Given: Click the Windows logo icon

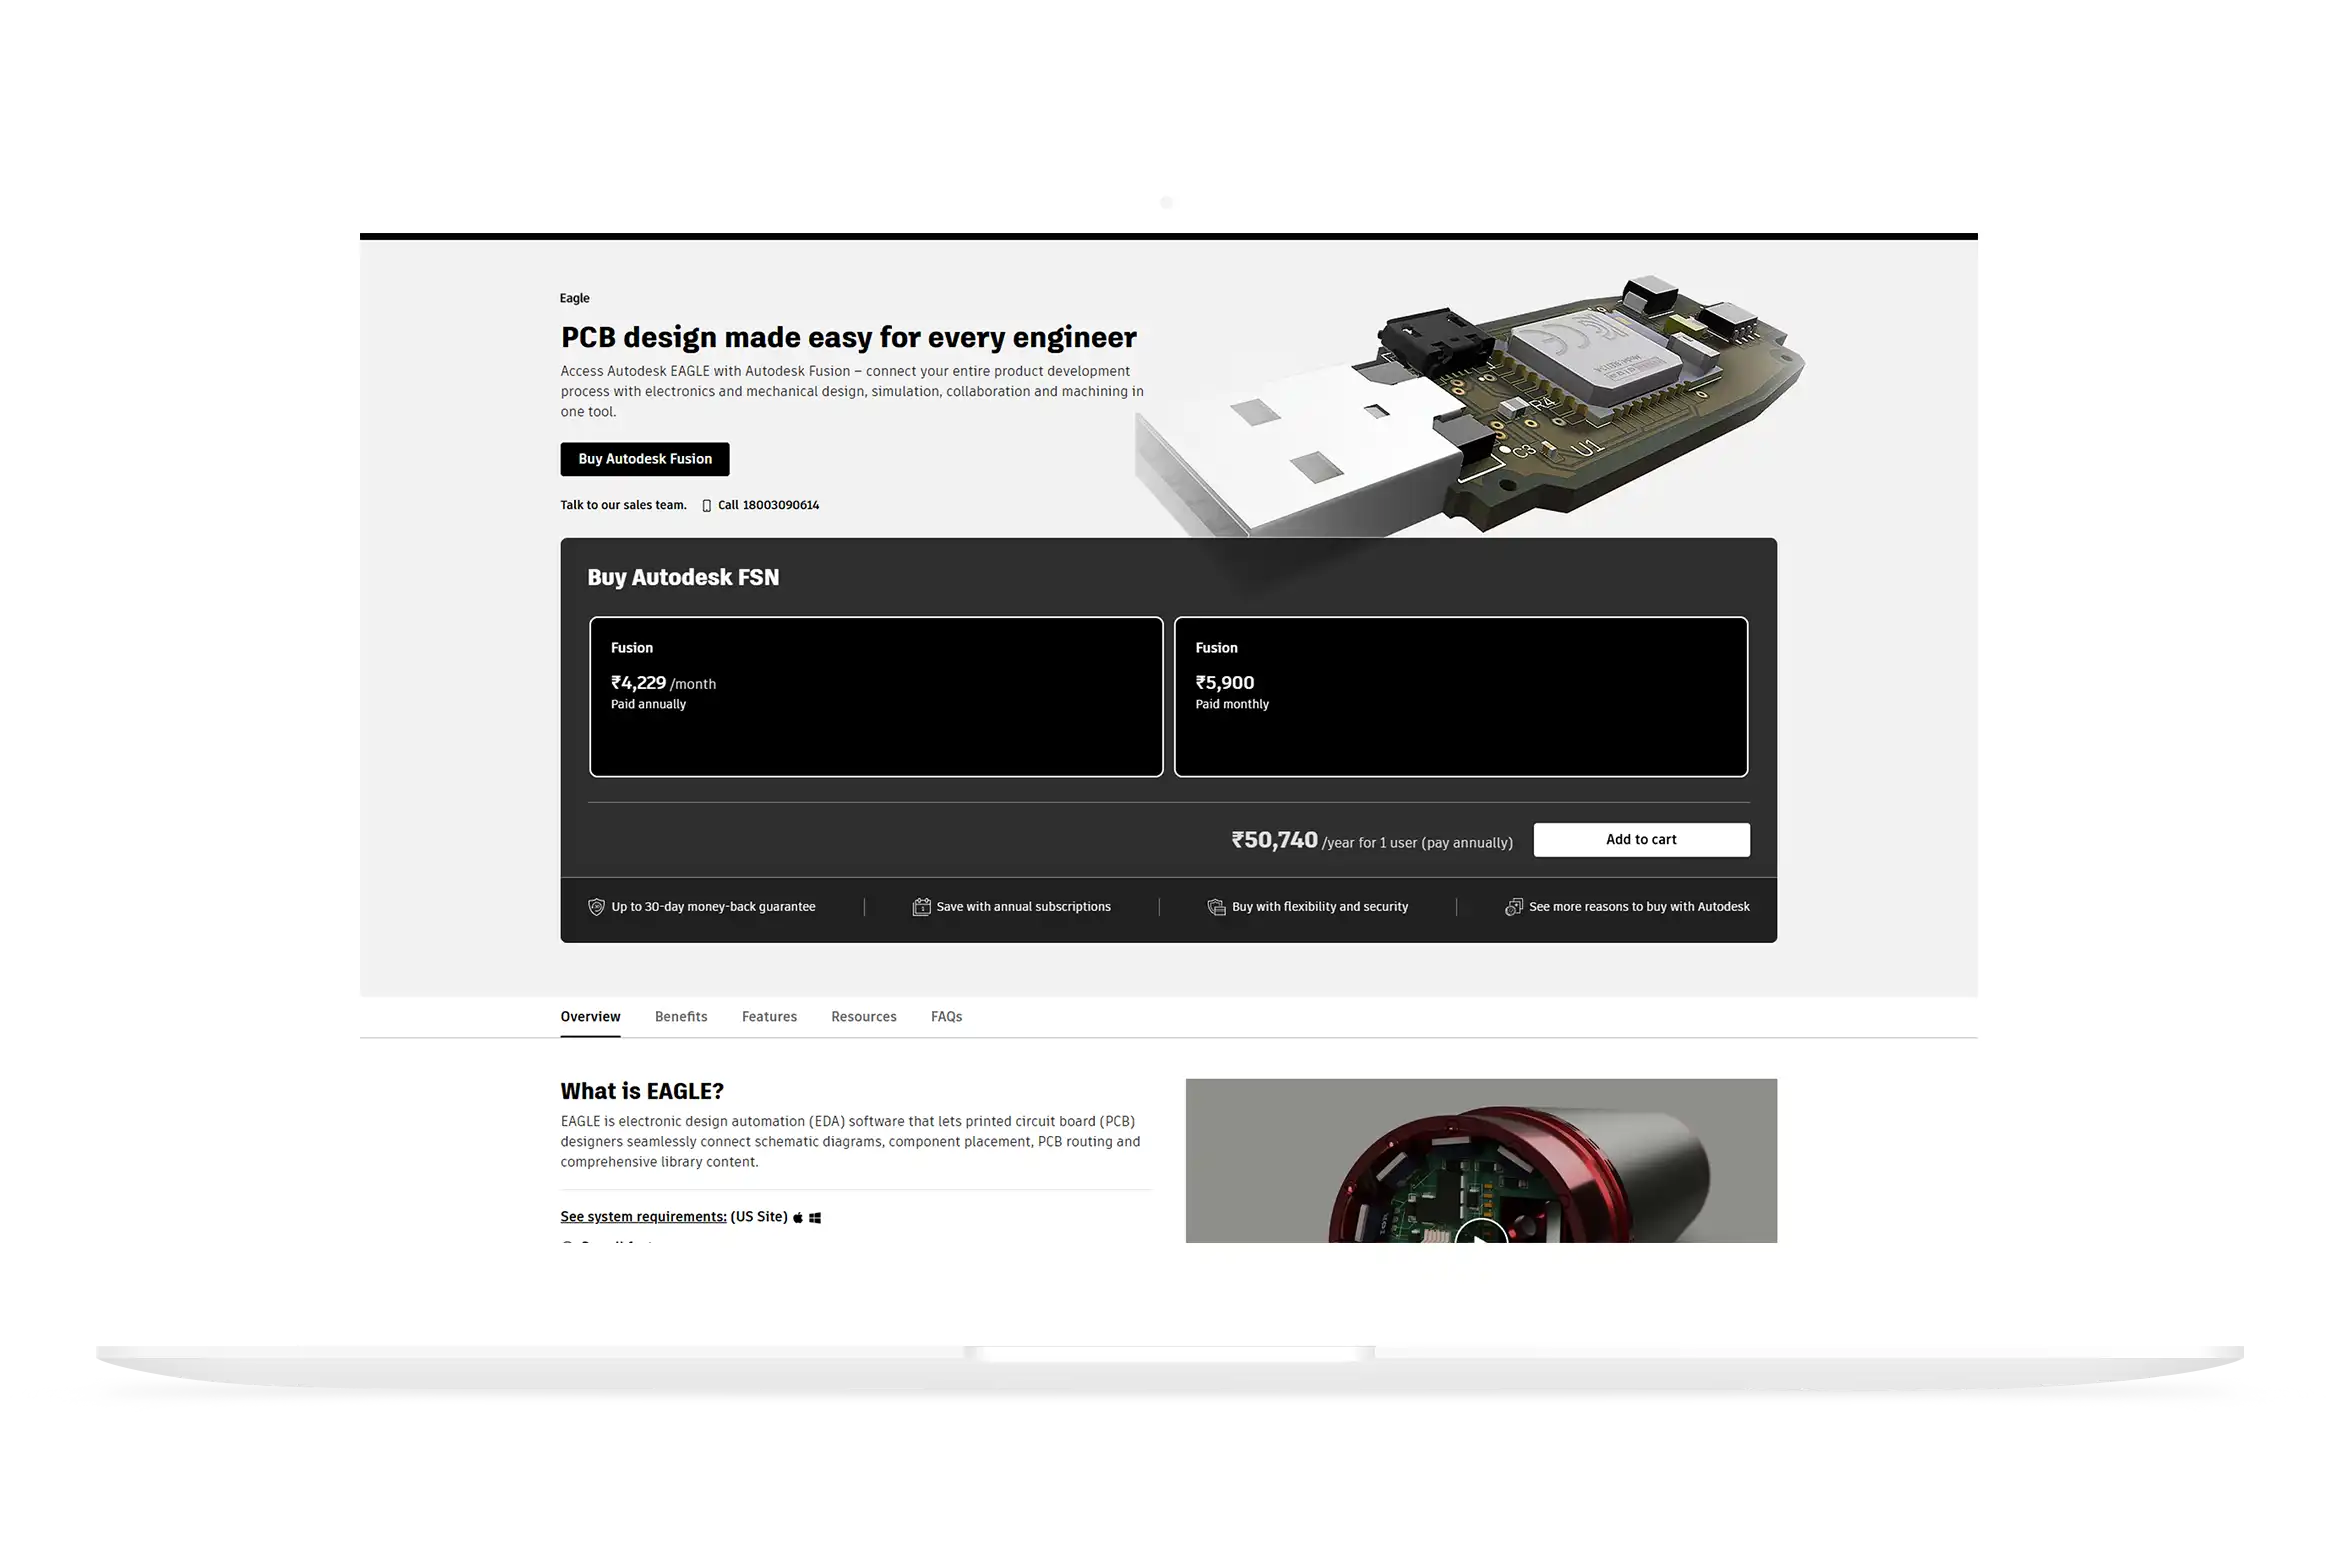Looking at the screenshot, I should coord(815,1218).
